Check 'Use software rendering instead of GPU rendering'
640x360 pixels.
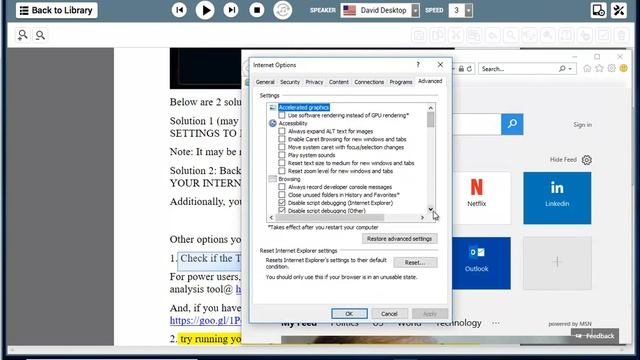(282, 116)
